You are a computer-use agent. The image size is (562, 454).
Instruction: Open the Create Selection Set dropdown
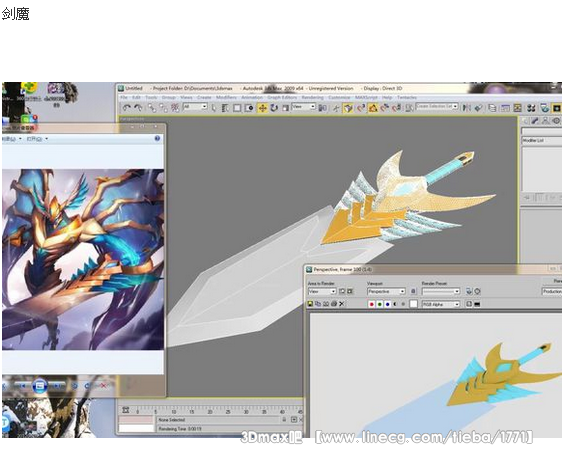pos(437,106)
